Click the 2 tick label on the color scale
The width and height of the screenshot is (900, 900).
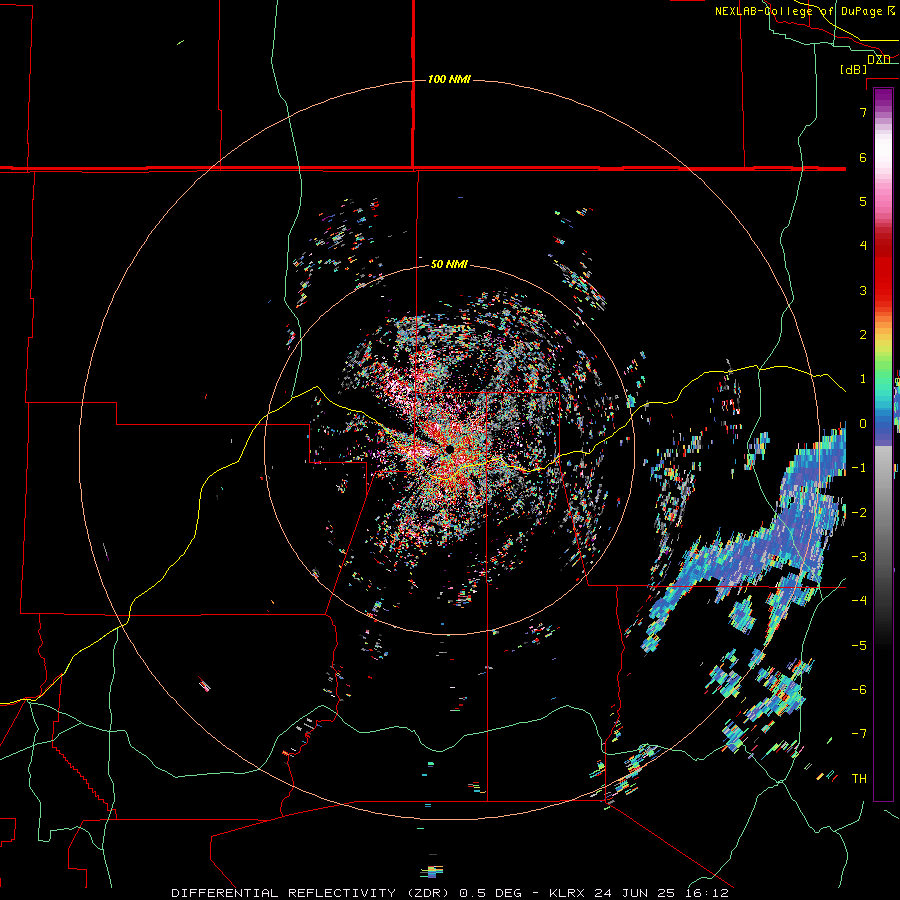[863, 335]
